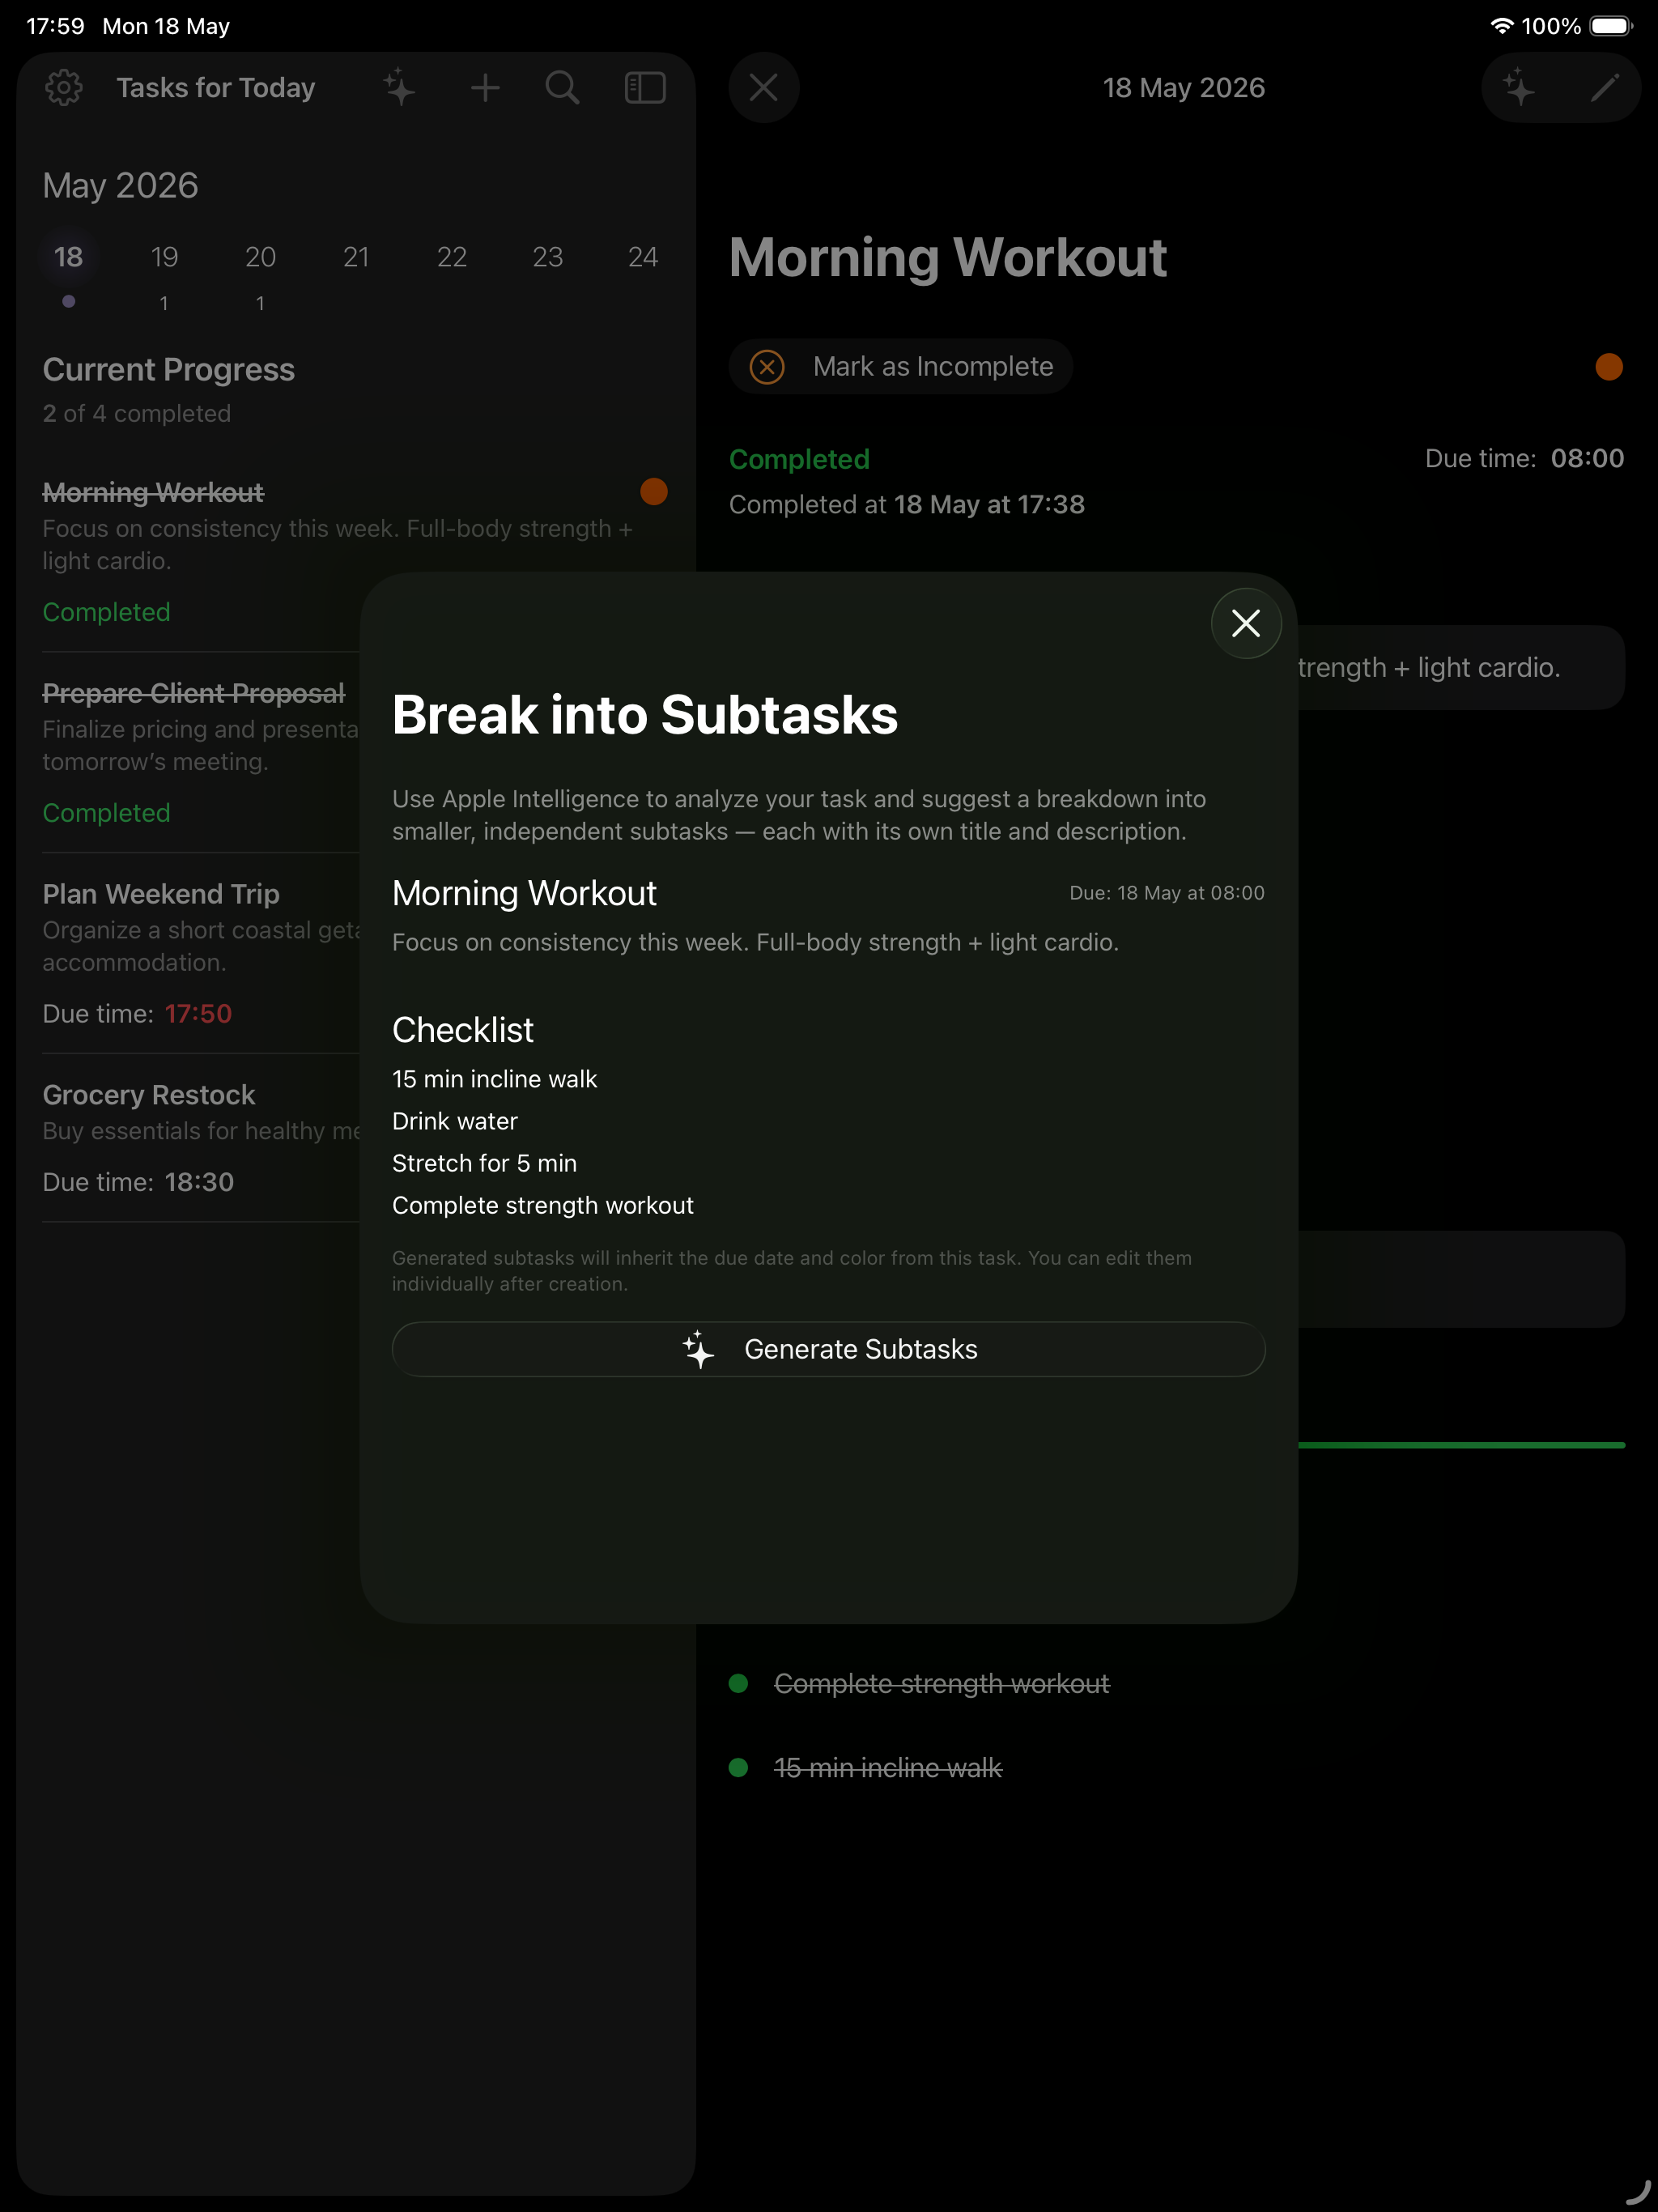Screen dimensions: 1658x2212
Task: Click orange dot on Morning Workout row
Action: [x=653, y=491]
